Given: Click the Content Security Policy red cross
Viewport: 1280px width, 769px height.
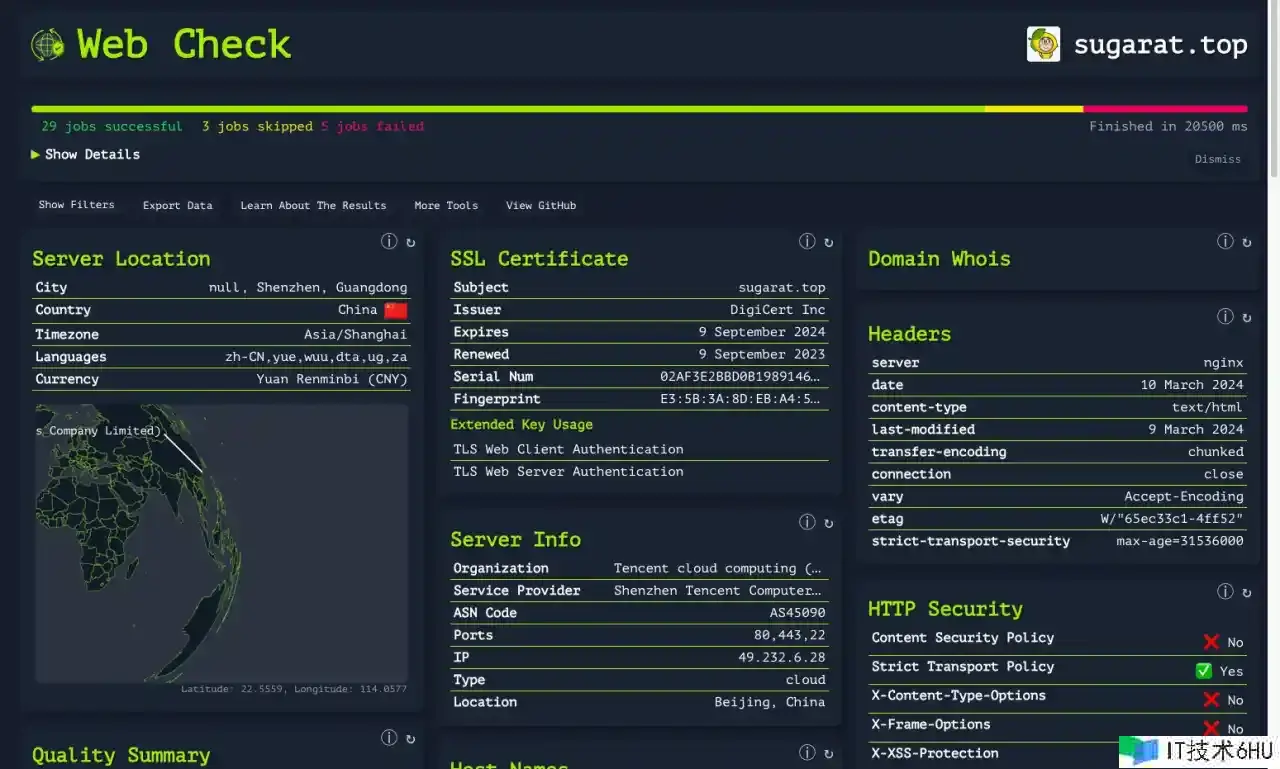Looking at the screenshot, I should click(x=1211, y=642).
